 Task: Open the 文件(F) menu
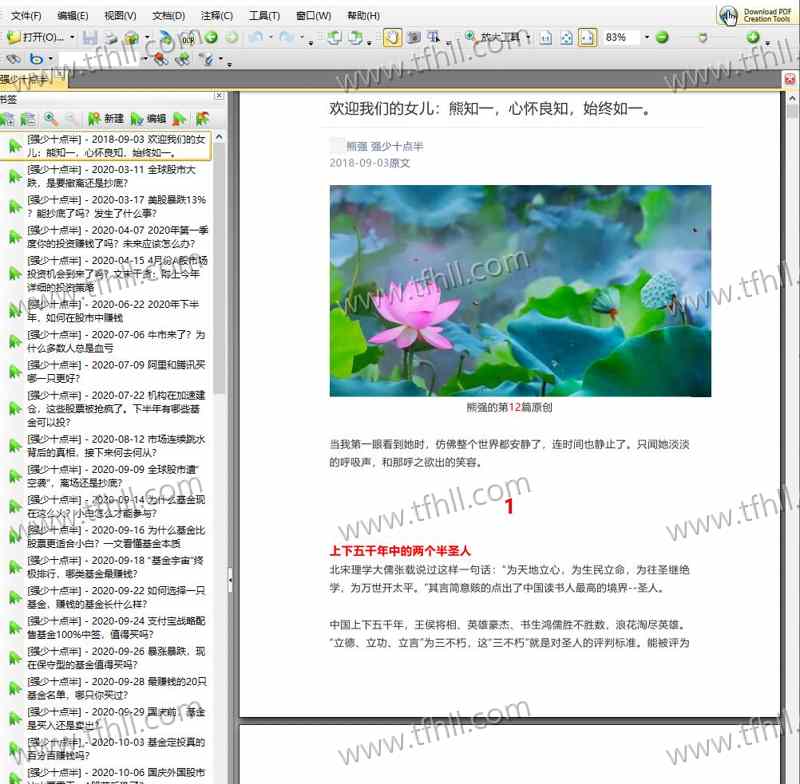[x=26, y=16]
